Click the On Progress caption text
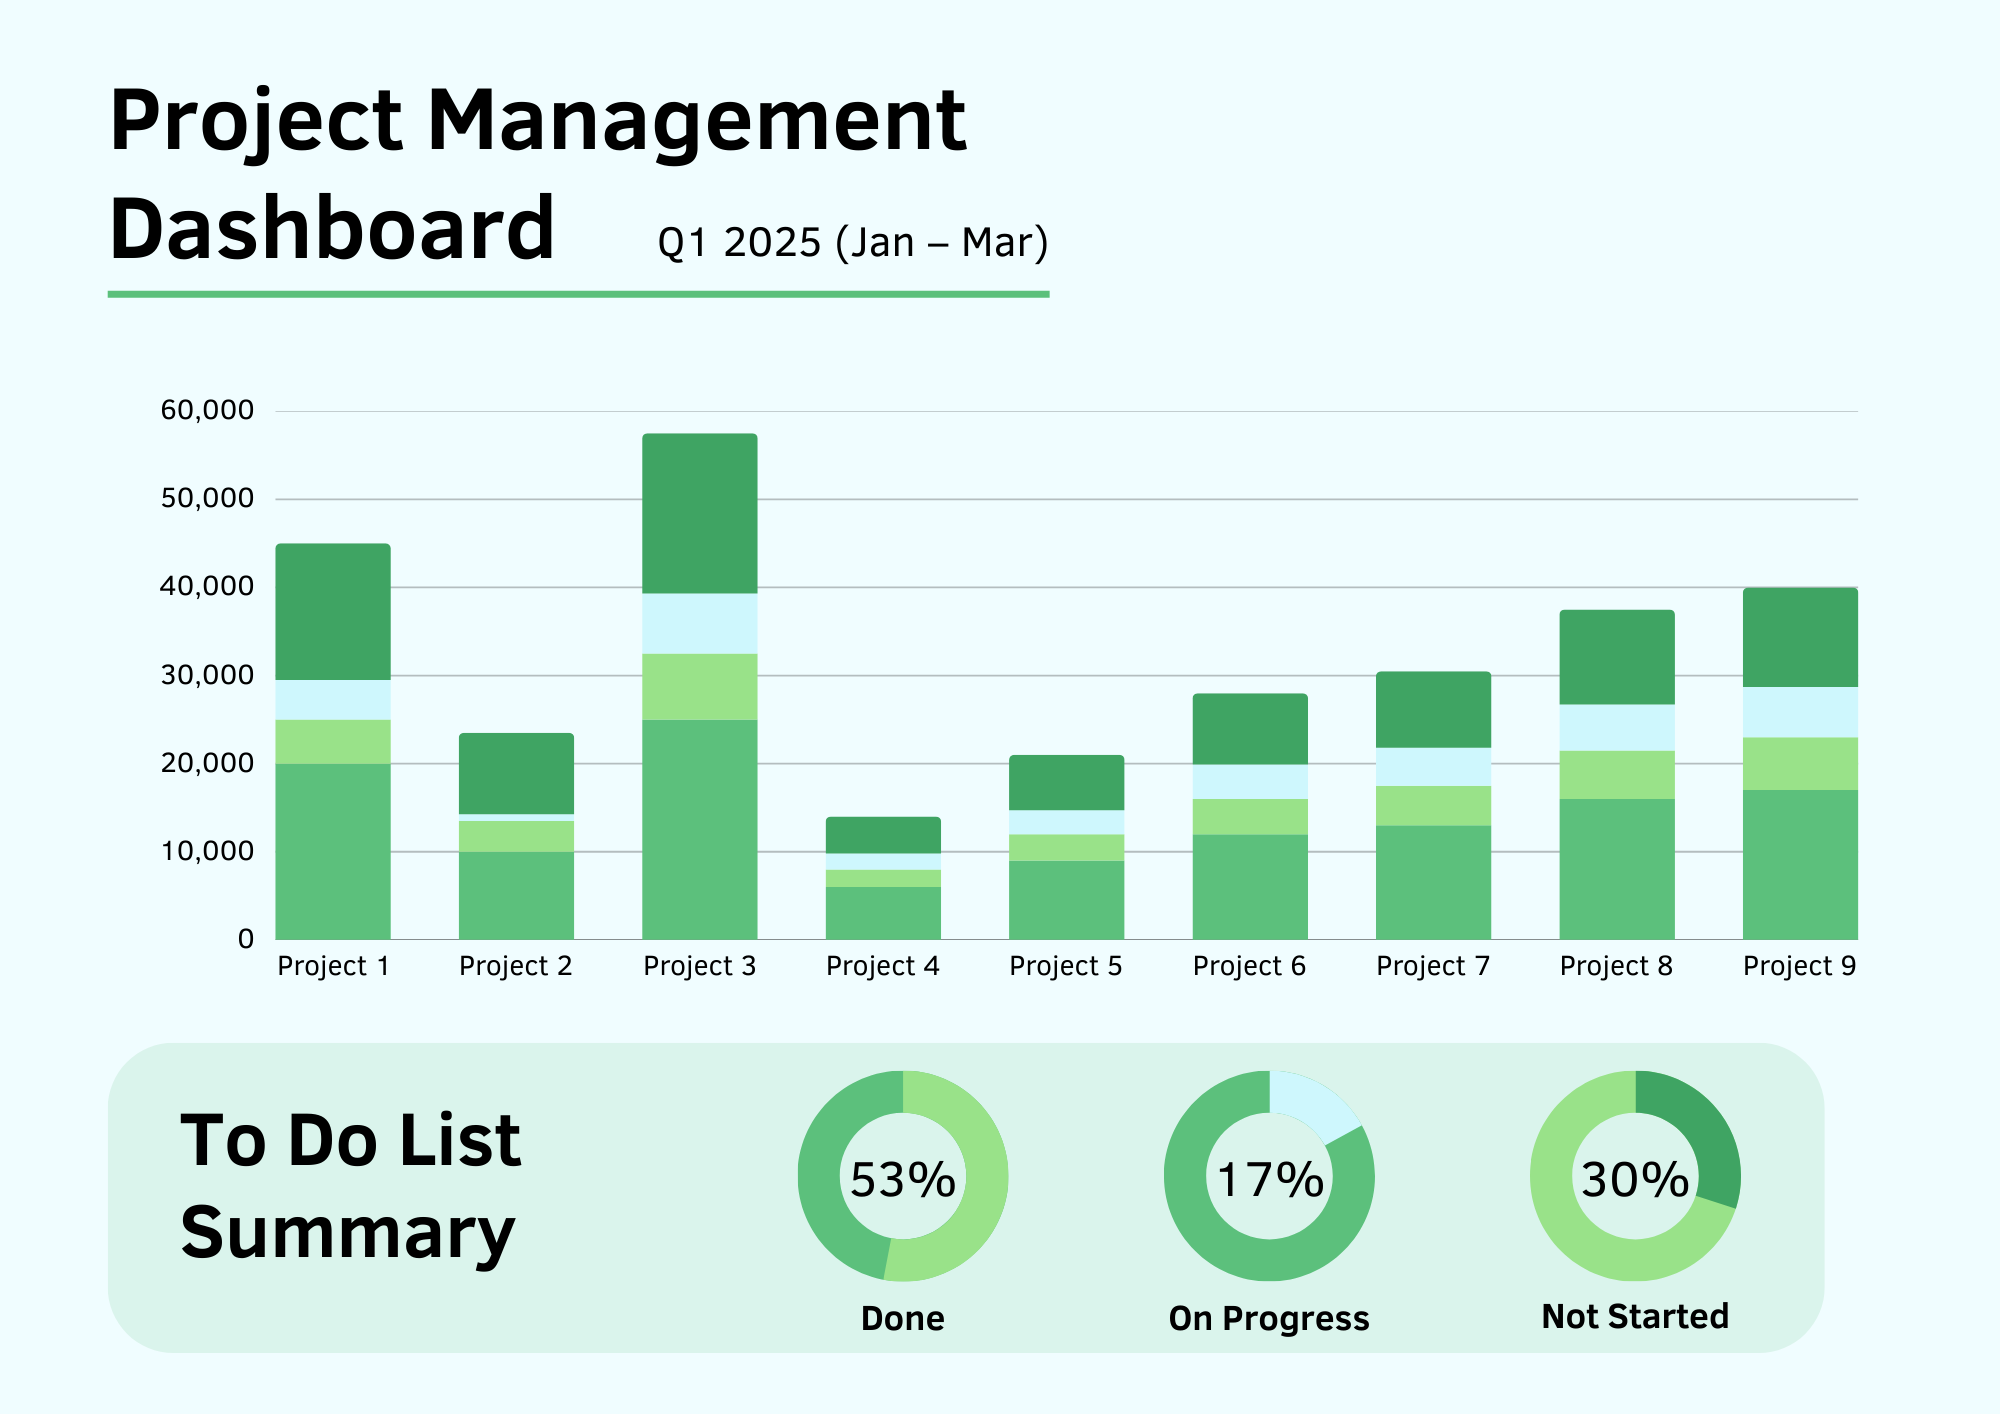Image resolution: width=2000 pixels, height=1414 pixels. [x=1269, y=1319]
